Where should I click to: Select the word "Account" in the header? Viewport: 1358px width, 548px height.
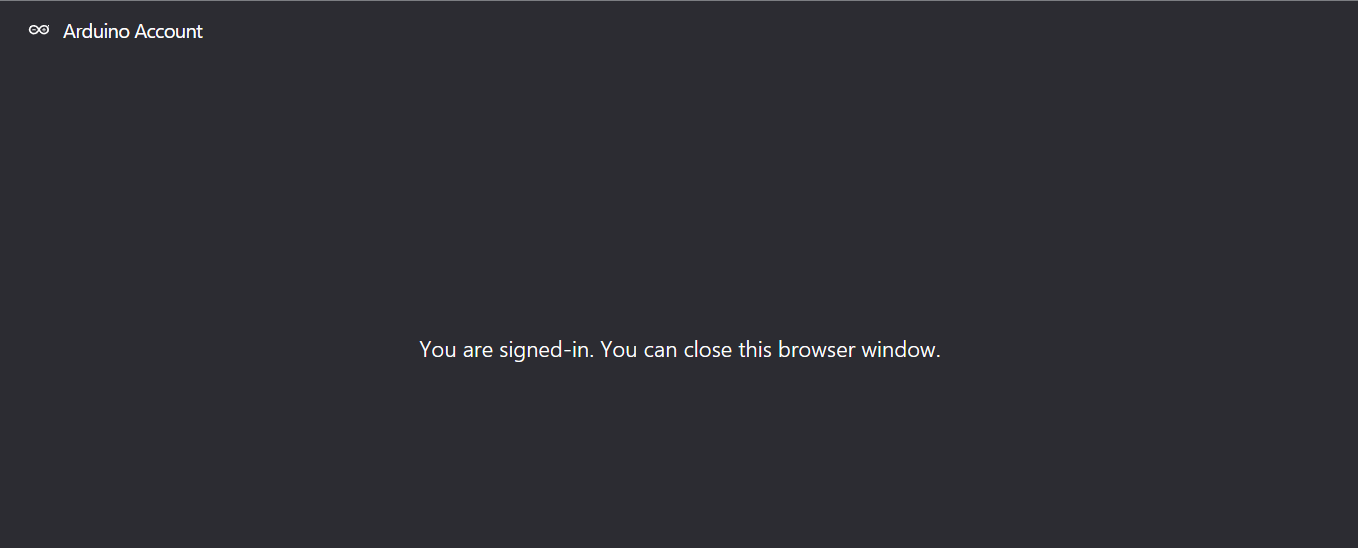click(169, 31)
